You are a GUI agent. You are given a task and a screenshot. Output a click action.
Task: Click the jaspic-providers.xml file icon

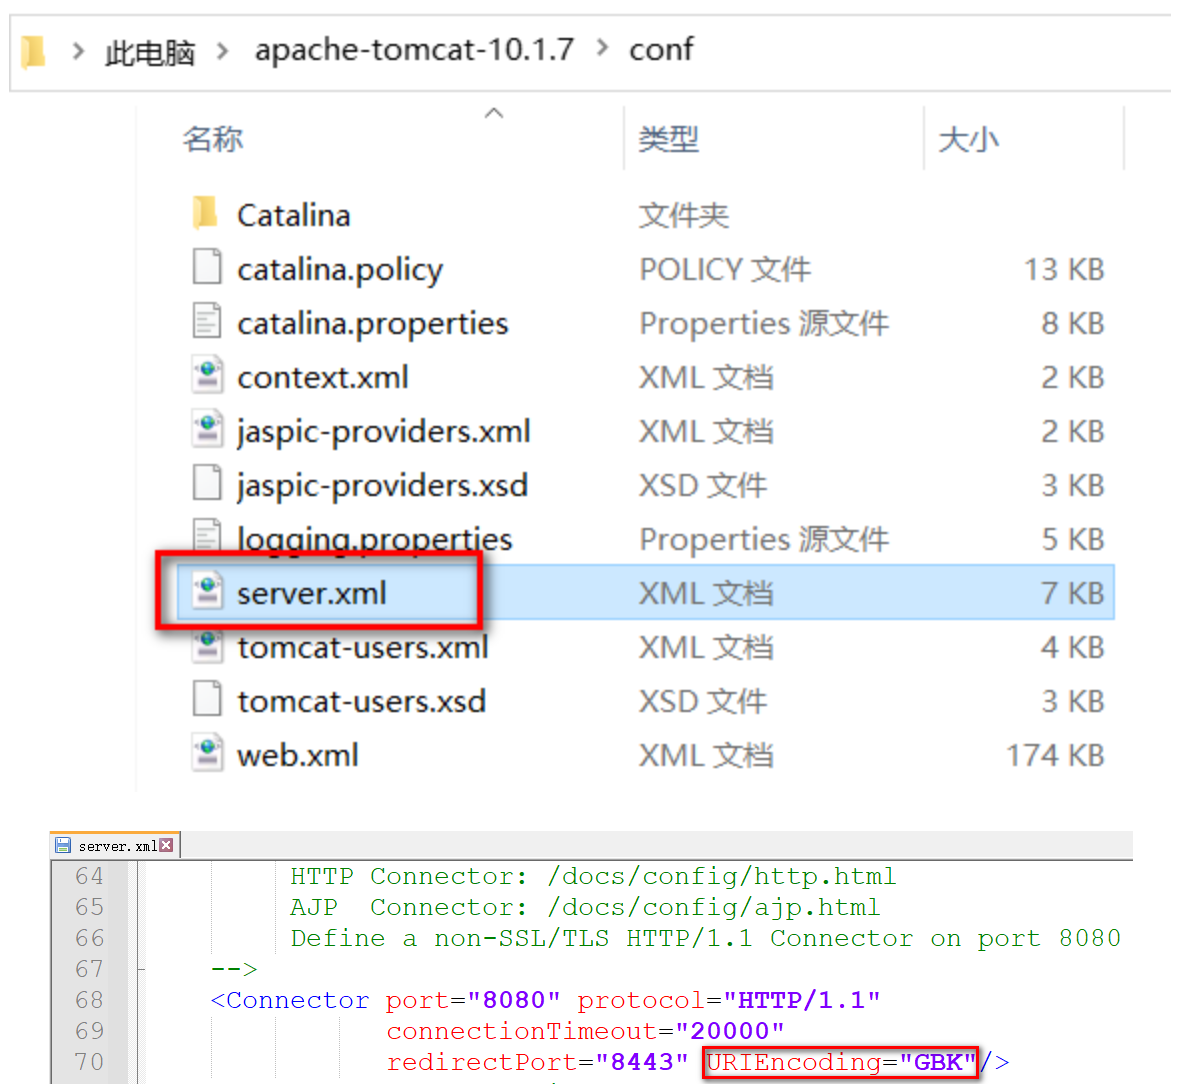pyautogui.click(x=207, y=429)
